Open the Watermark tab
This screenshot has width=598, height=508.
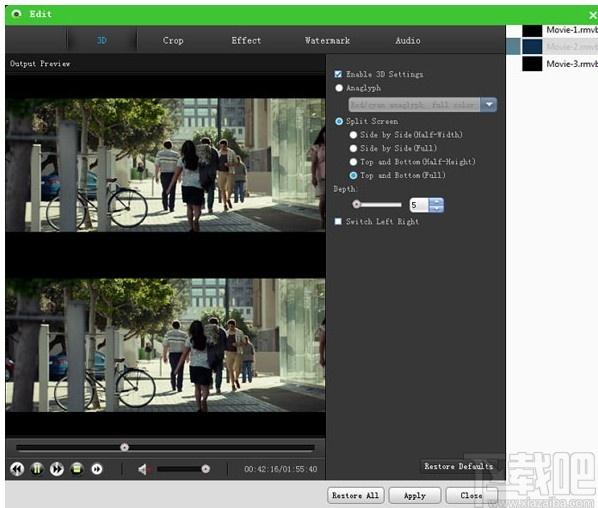click(x=327, y=40)
